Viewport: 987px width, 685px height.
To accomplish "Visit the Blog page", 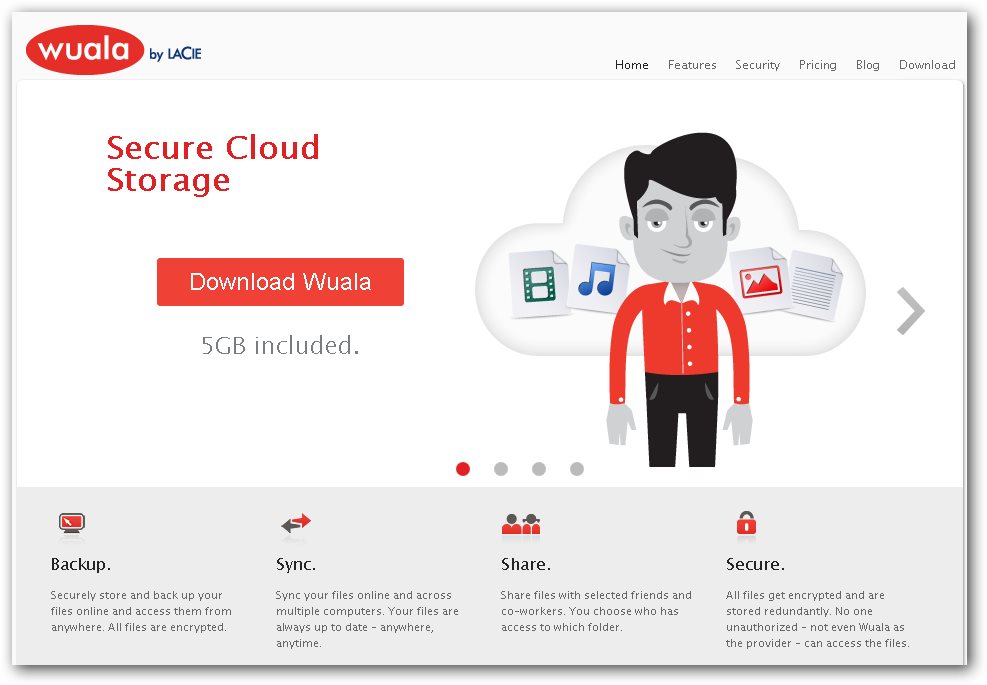I will [867, 65].
